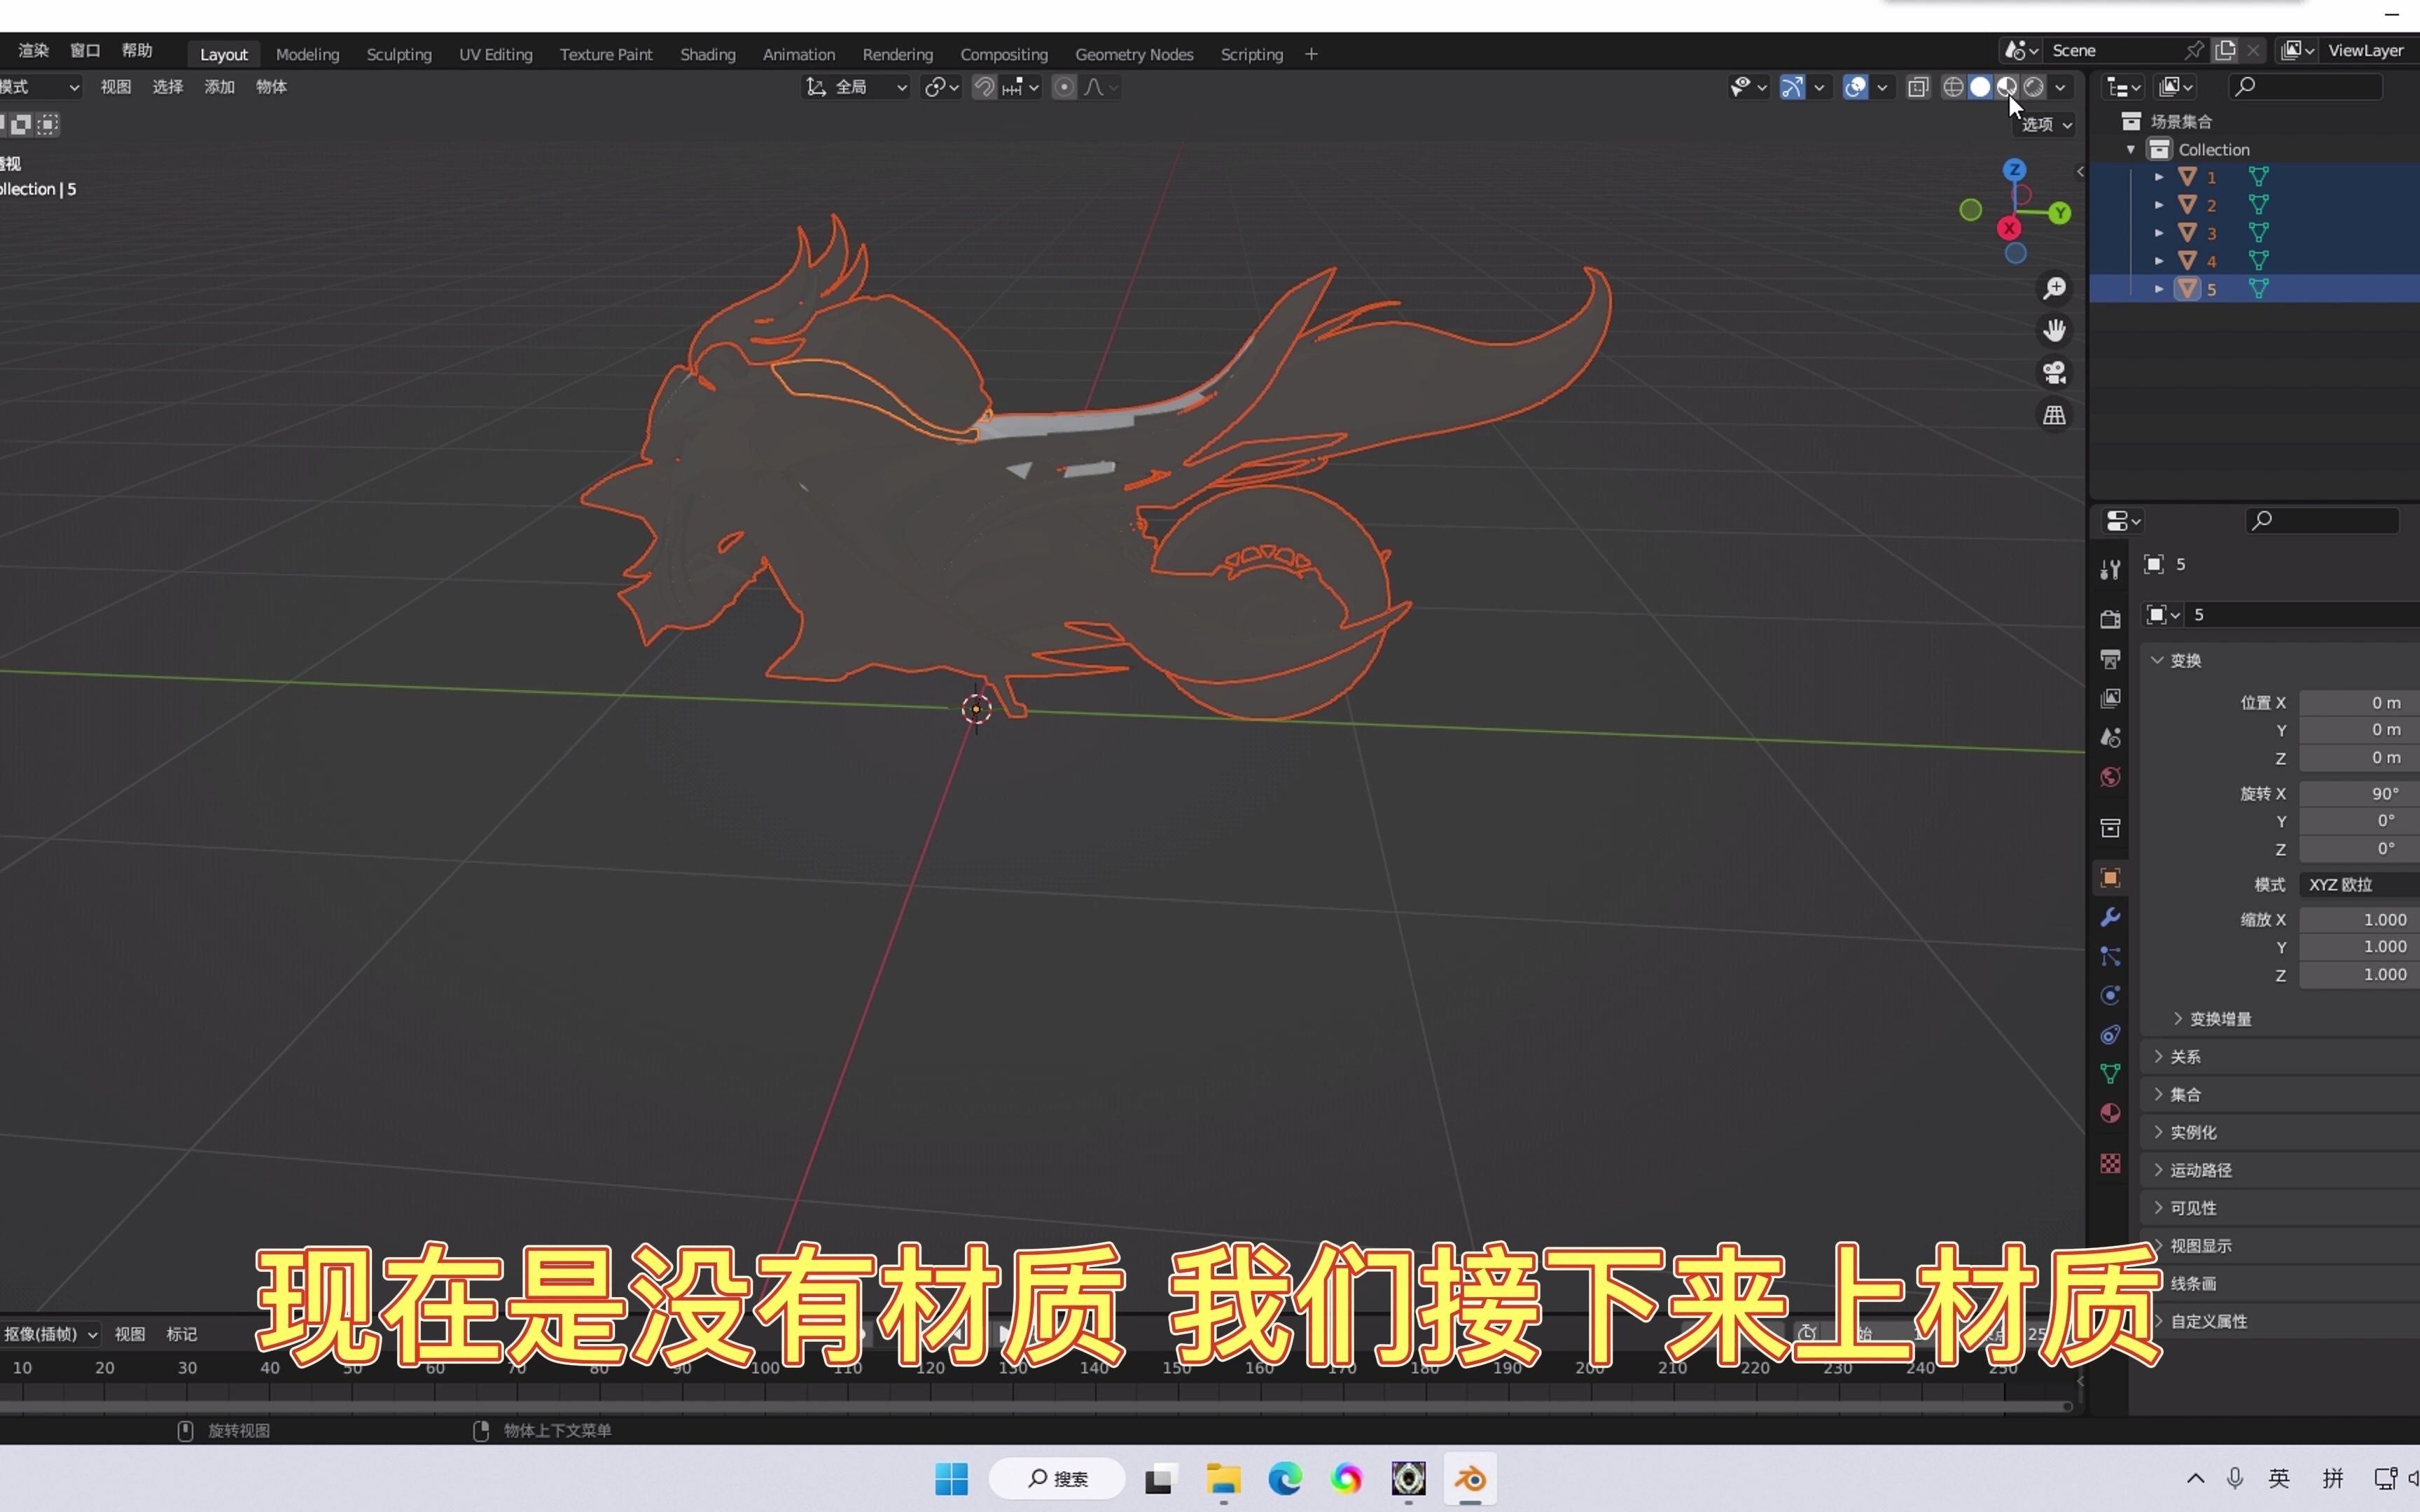Toggle the snapping magnet icon

pyautogui.click(x=984, y=87)
